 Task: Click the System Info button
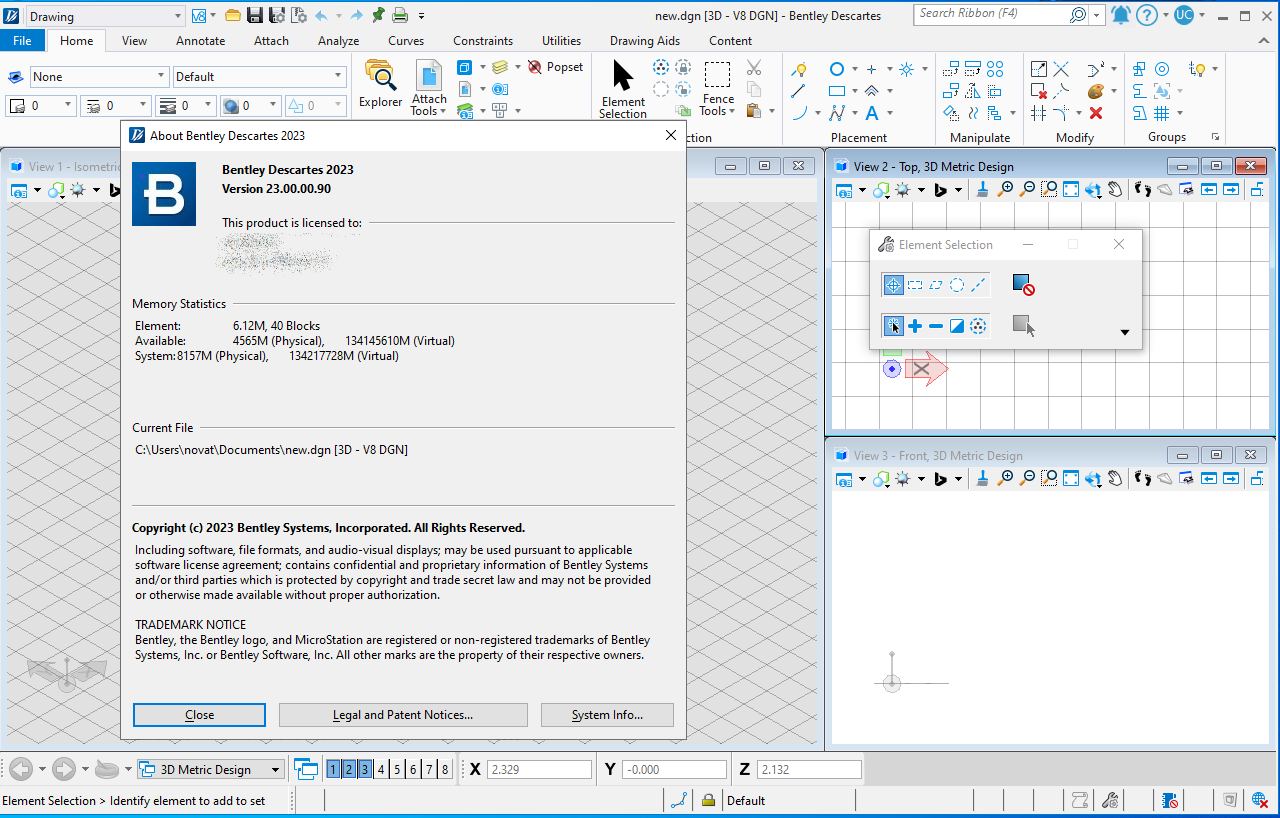607,715
